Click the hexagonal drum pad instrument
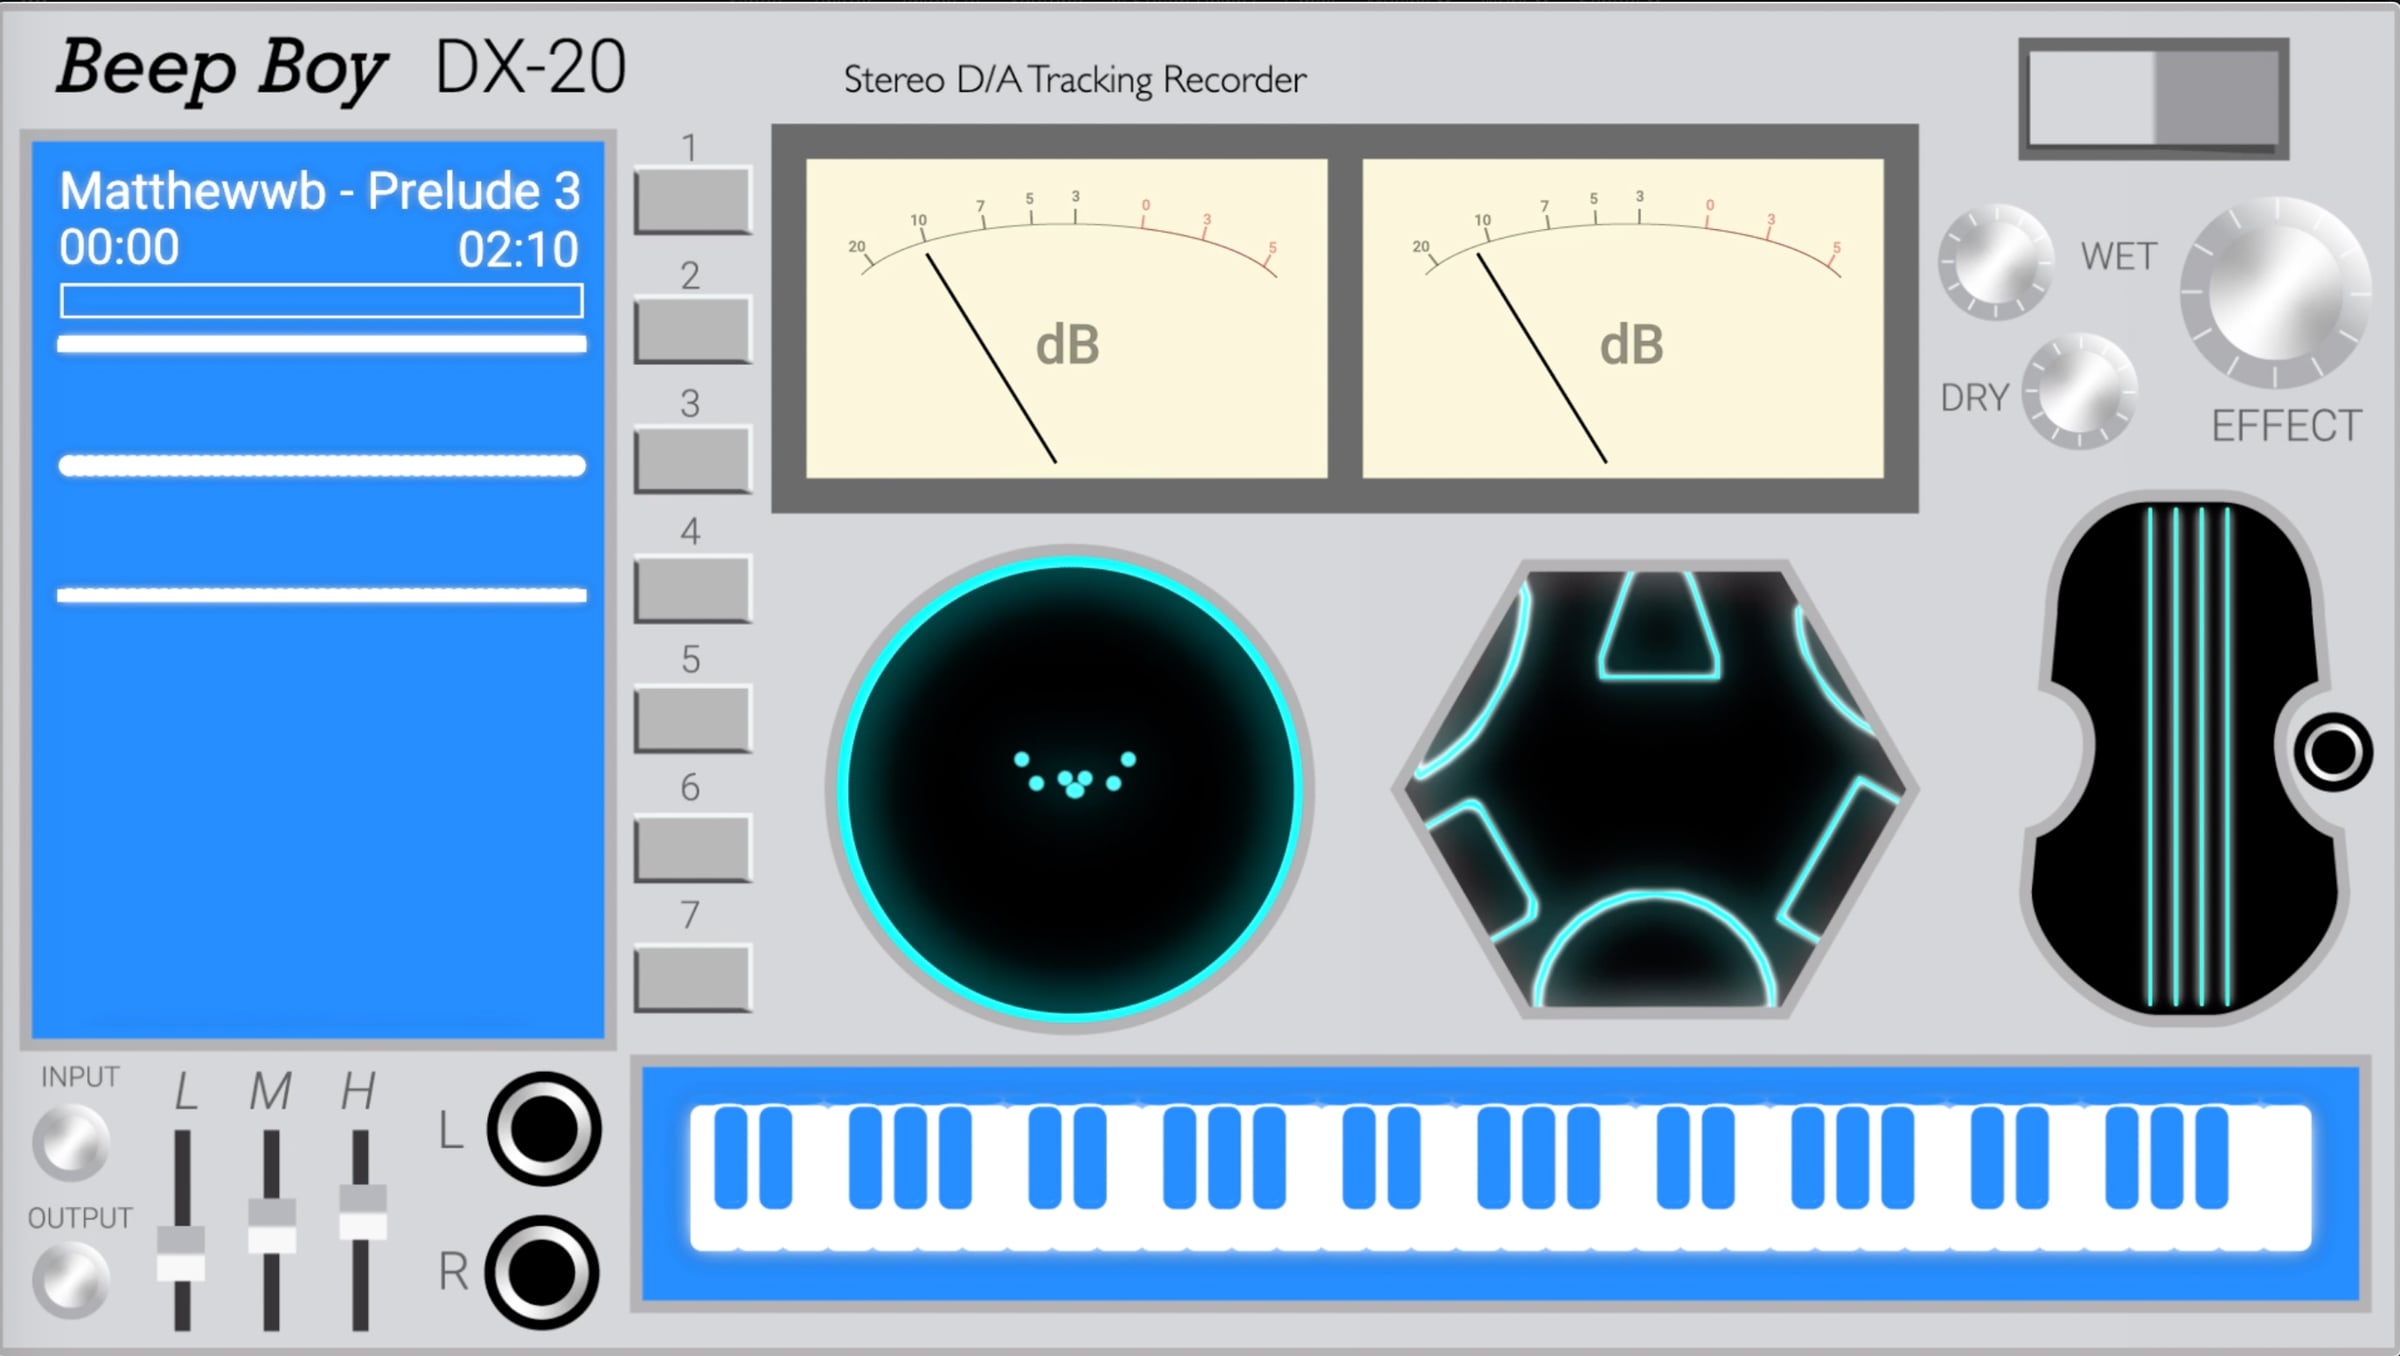 [1655, 790]
